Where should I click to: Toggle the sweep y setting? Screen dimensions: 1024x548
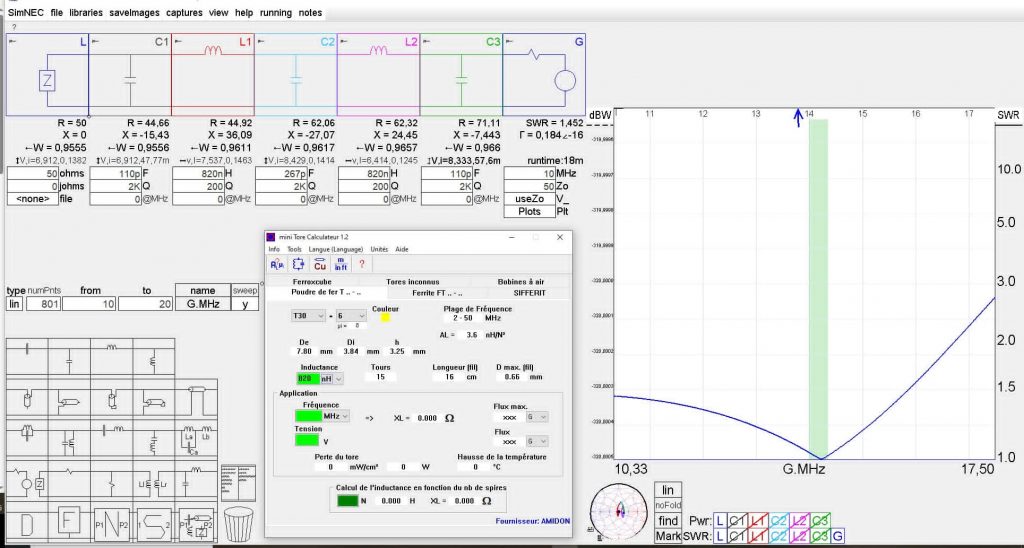click(x=245, y=304)
